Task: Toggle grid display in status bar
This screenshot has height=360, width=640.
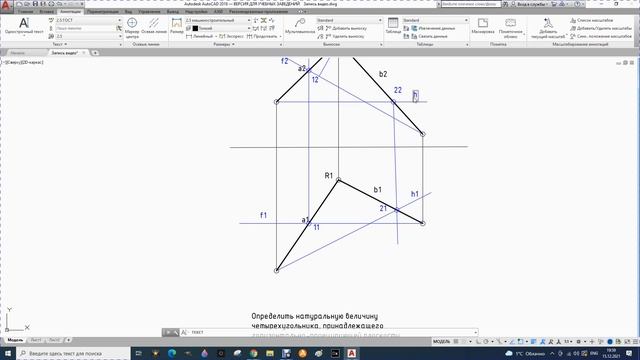Action: tap(456, 342)
